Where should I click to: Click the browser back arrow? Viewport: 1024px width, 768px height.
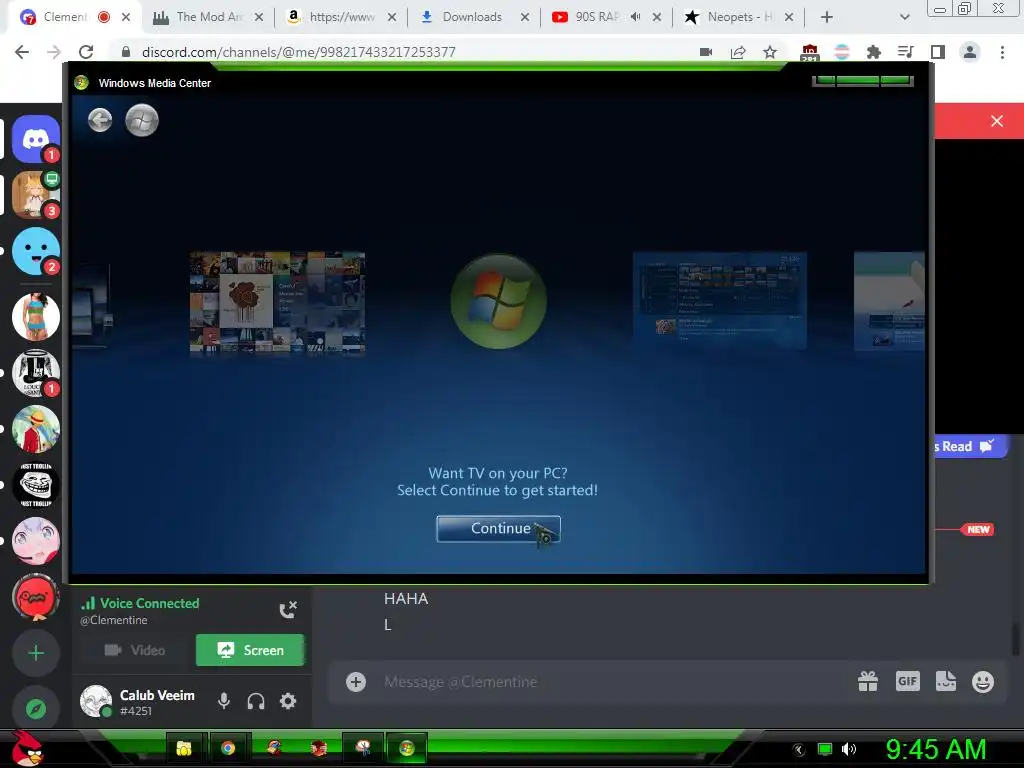pos(22,52)
